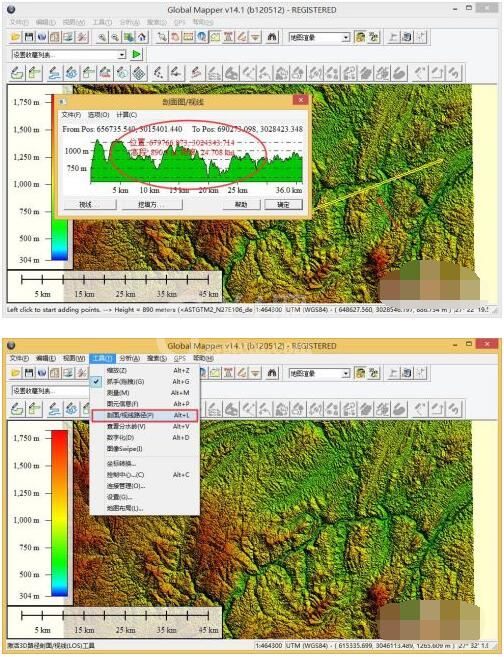504x657 pixels.
Task: Select the highlighted 剖面/视线路径 Alt+L menu item
Action: point(145,415)
